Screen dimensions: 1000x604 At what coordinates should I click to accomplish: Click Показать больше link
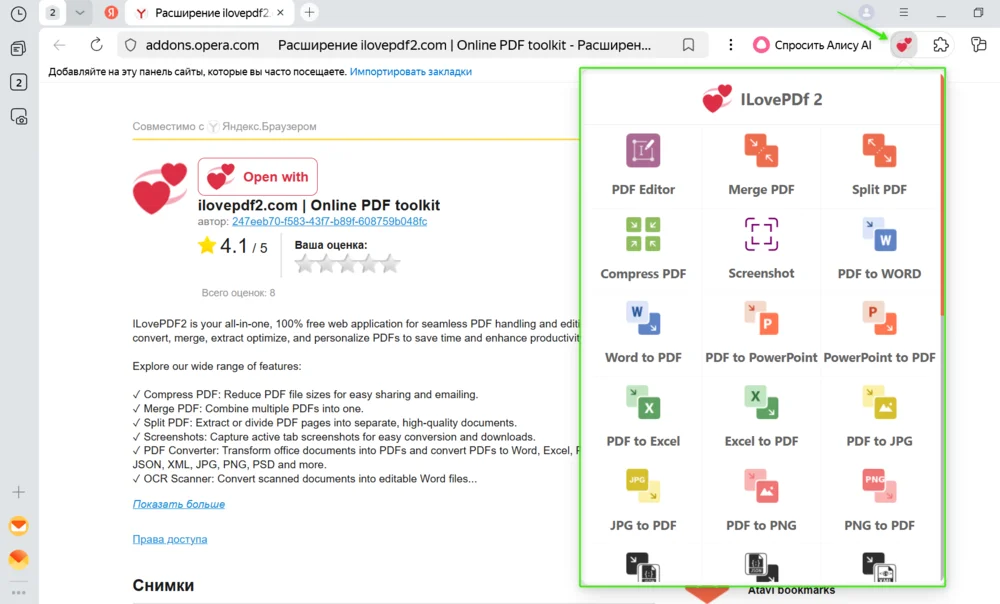(x=179, y=504)
